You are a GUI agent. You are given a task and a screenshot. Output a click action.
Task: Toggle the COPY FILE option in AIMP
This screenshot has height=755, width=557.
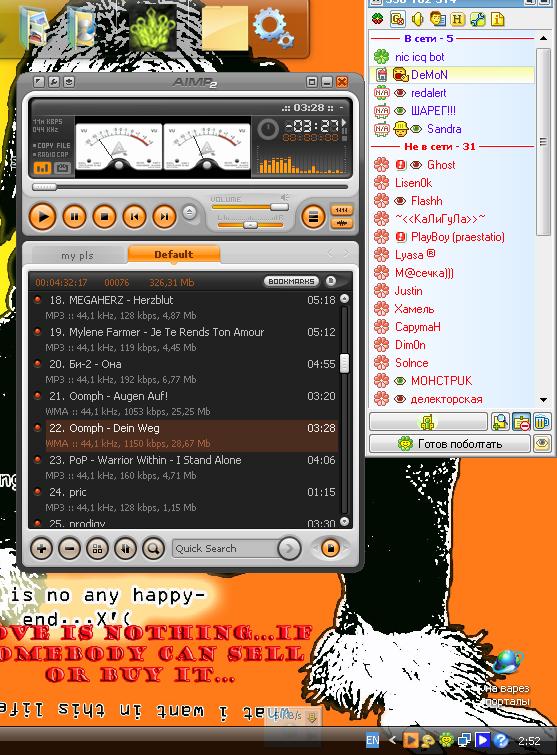coord(52,145)
